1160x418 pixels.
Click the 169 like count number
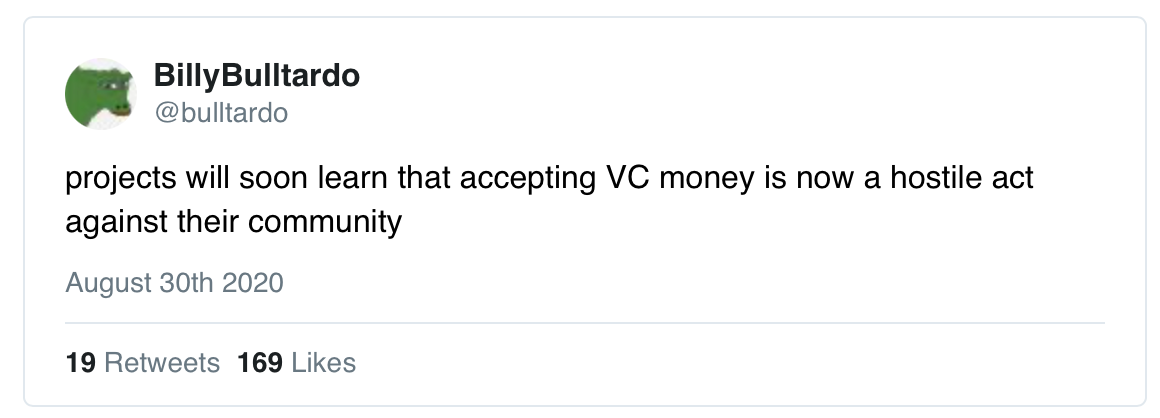tap(261, 362)
